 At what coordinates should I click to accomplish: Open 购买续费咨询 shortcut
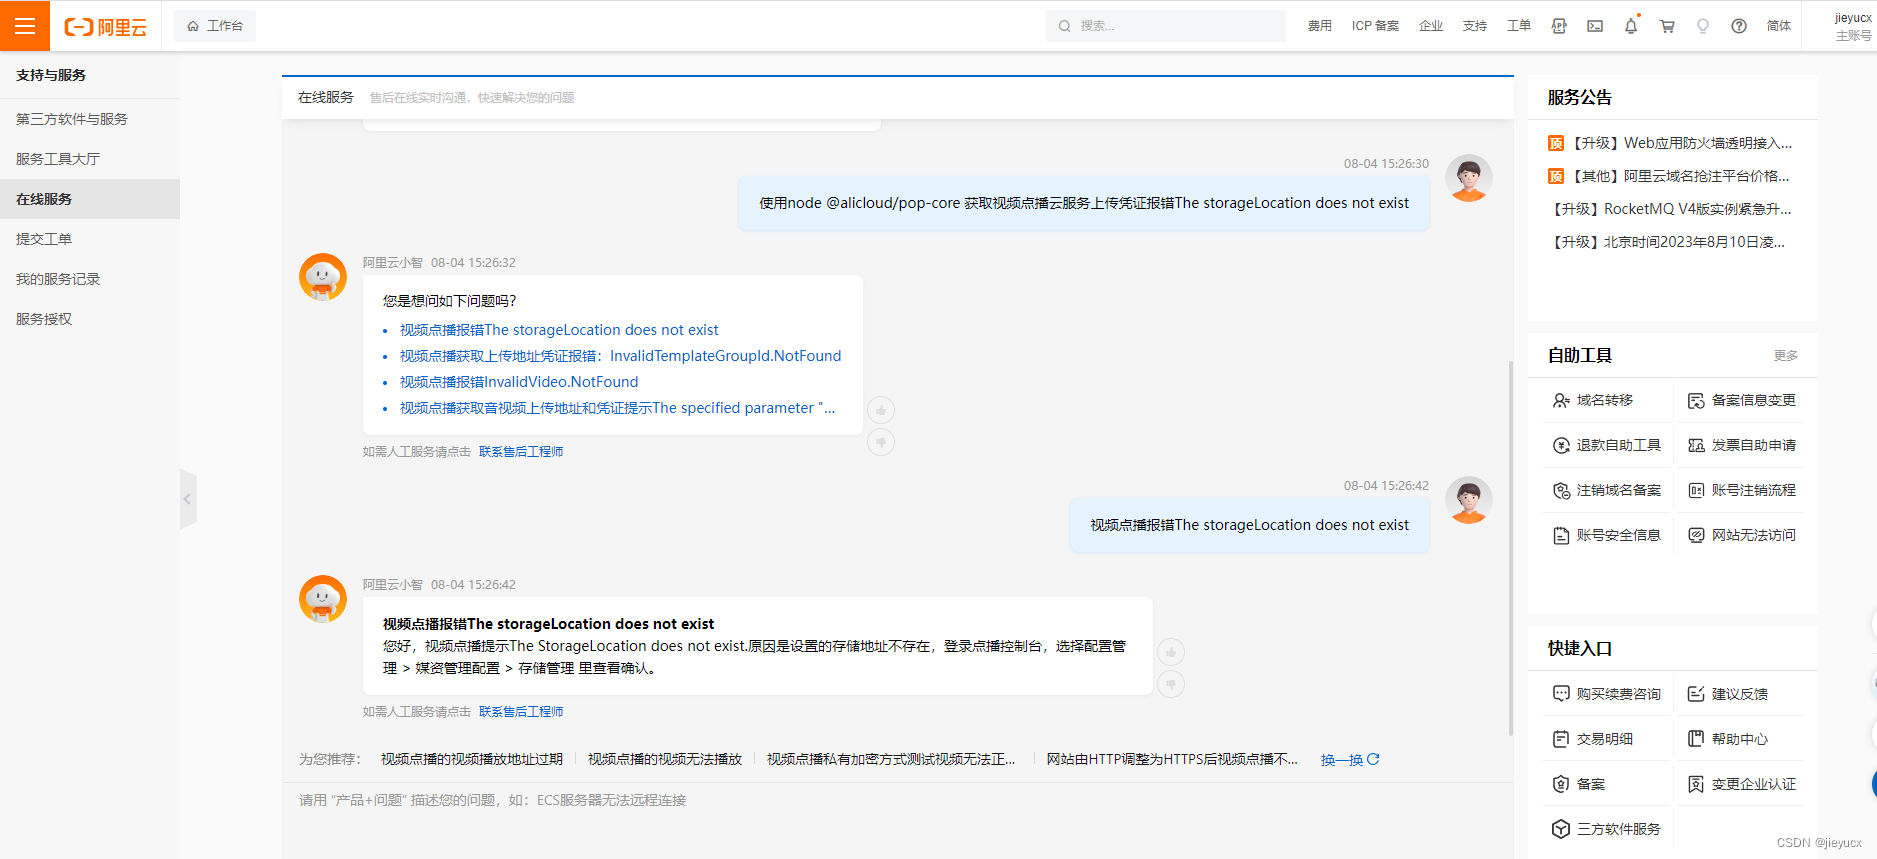pos(1607,694)
